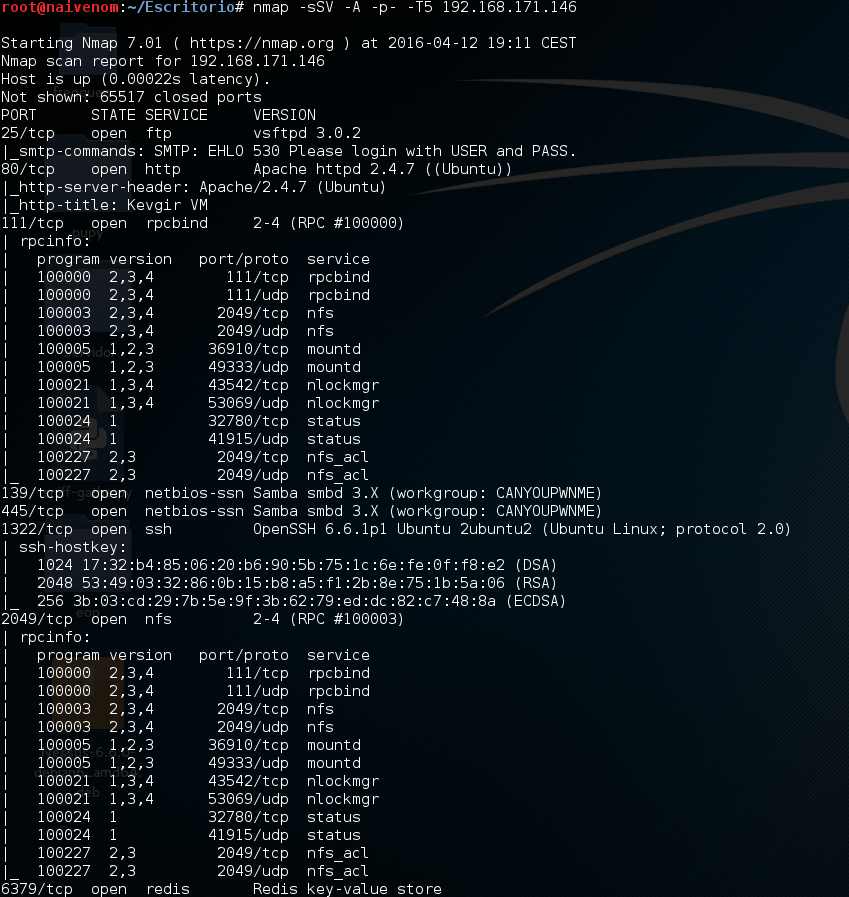This screenshot has width=849, height=897.
Task: Click the root@naivenom prompt text
Action: [60, 7]
